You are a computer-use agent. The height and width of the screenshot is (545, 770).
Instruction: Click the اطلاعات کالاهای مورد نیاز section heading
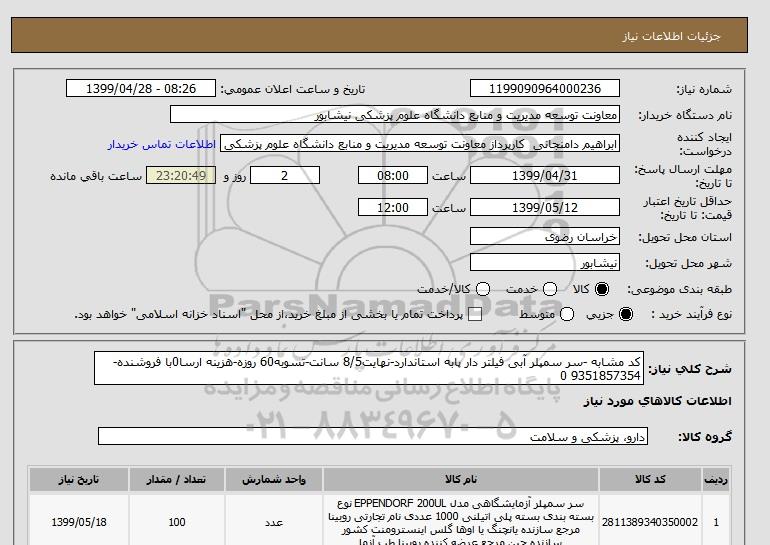658,401
